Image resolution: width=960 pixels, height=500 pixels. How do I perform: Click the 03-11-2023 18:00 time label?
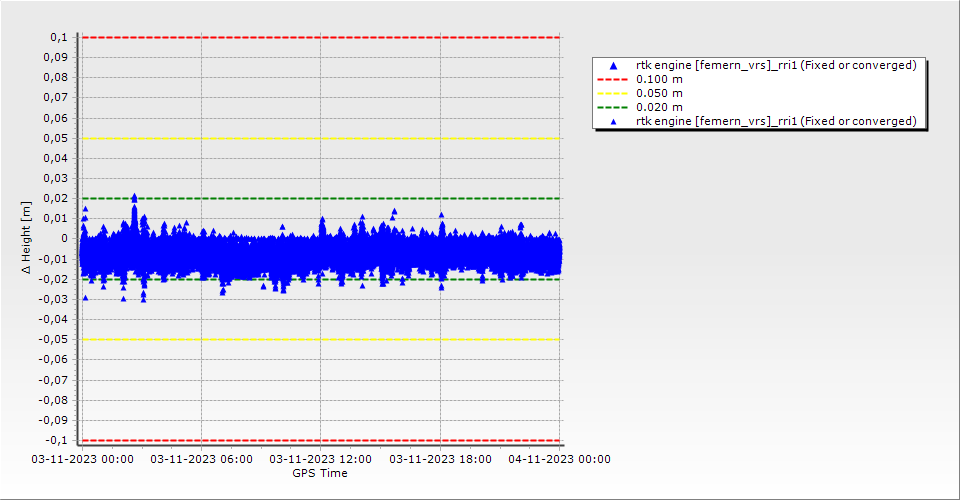pyautogui.click(x=440, y=459)
